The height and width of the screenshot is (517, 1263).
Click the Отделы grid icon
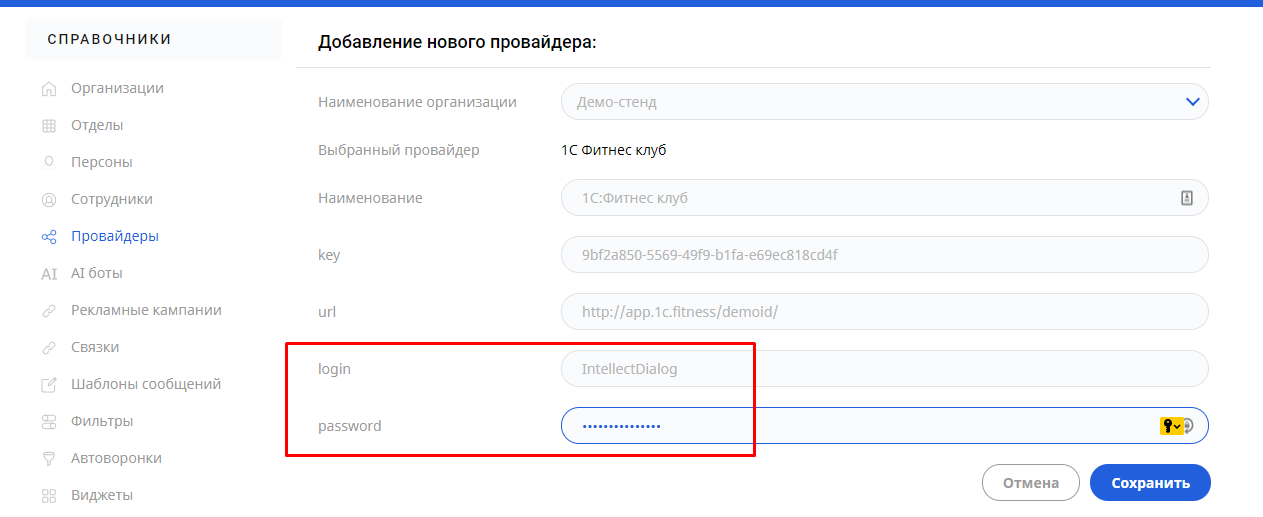point(48,126)
